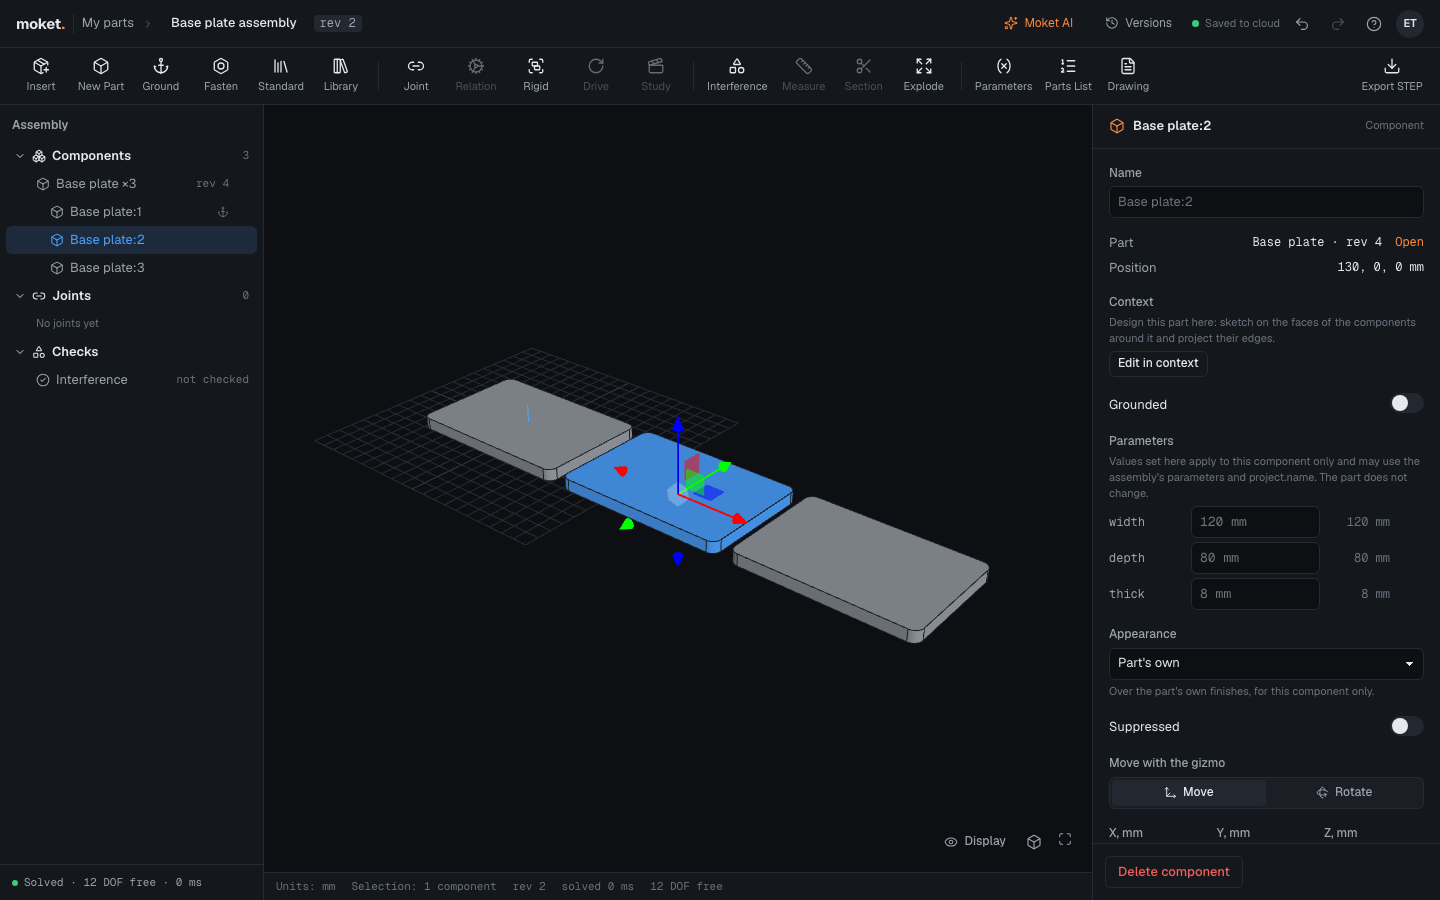Click 'Units: mm' in status bar
This screenshot has width=1440, height=900.
(x=306, y=886)
